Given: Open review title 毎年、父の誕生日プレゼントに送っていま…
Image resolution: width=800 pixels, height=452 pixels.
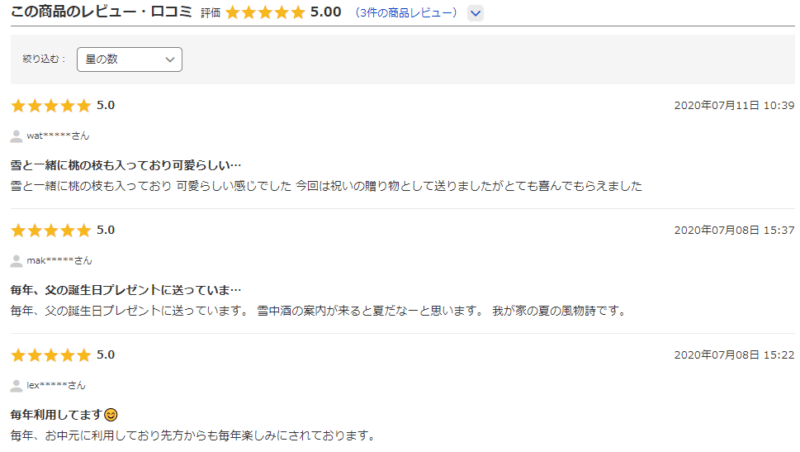Looking at the screenshot, I should click(126, 290).
